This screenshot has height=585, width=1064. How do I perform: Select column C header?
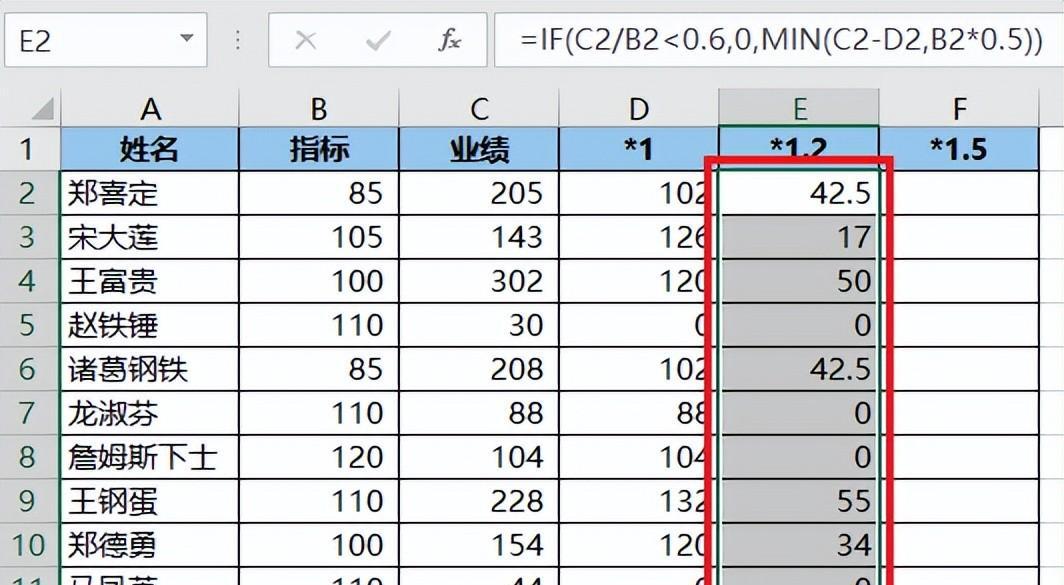click(479, 109)
